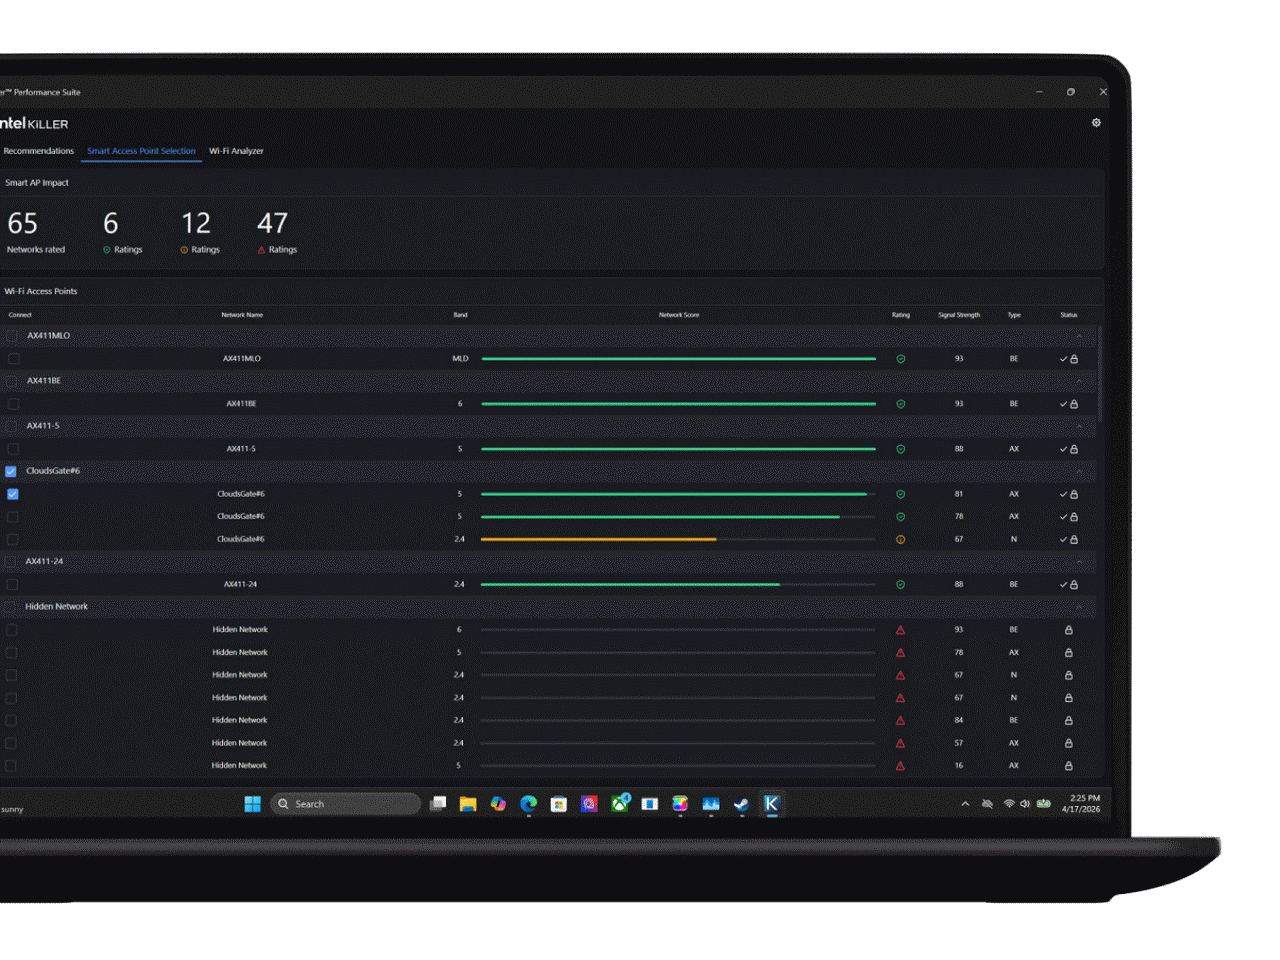Image resolution: width=1280 pixels, height=960 pixels.
Task: Click the red triangle beside 47 Ratings
Action: 262,250
